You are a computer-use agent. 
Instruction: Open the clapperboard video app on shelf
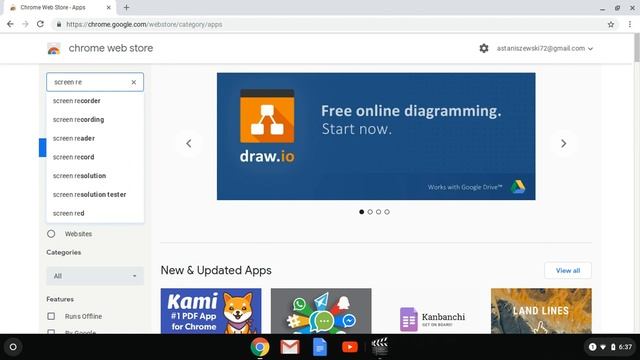(380, 347)
